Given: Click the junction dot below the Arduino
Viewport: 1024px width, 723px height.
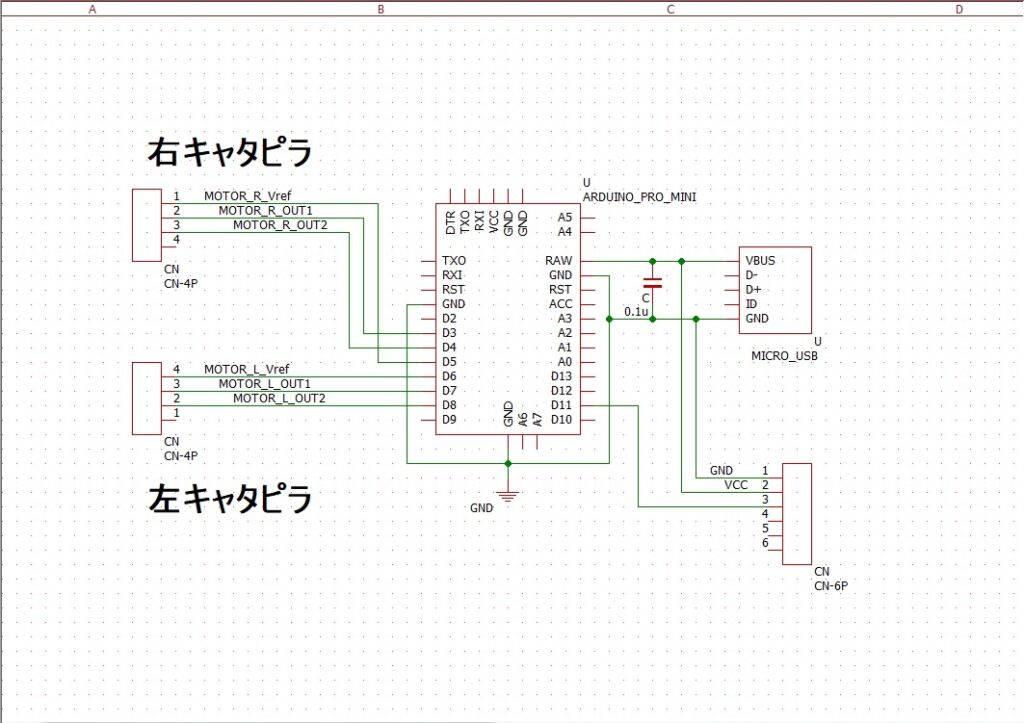Looking at the screenshot, I should tap(509, 463).
